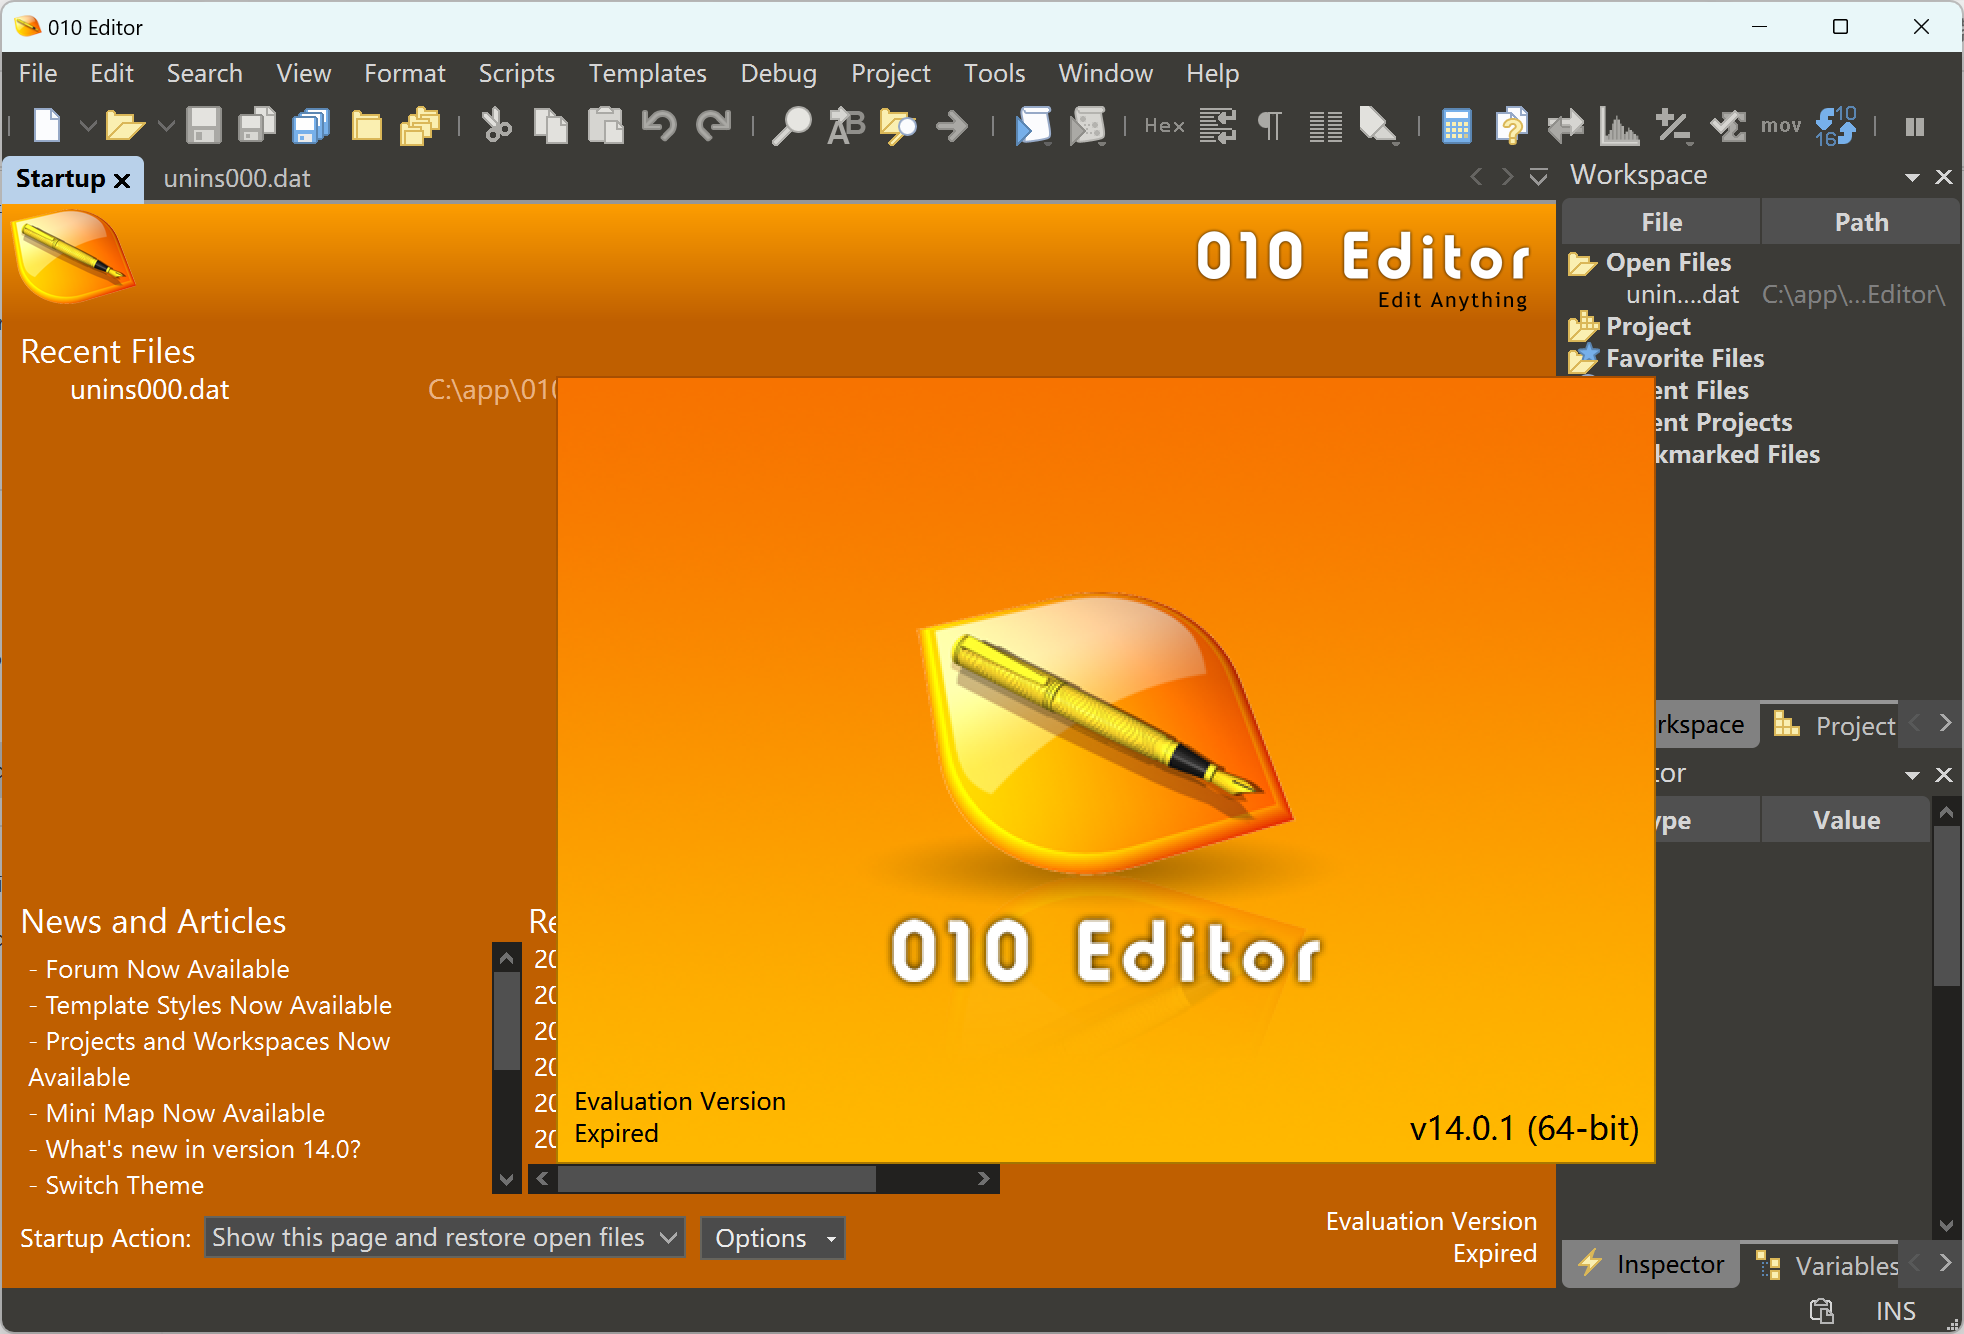Click the highlighter tool icon
Viewport: 1964px width, 1334px height.
coord(1379,126)
